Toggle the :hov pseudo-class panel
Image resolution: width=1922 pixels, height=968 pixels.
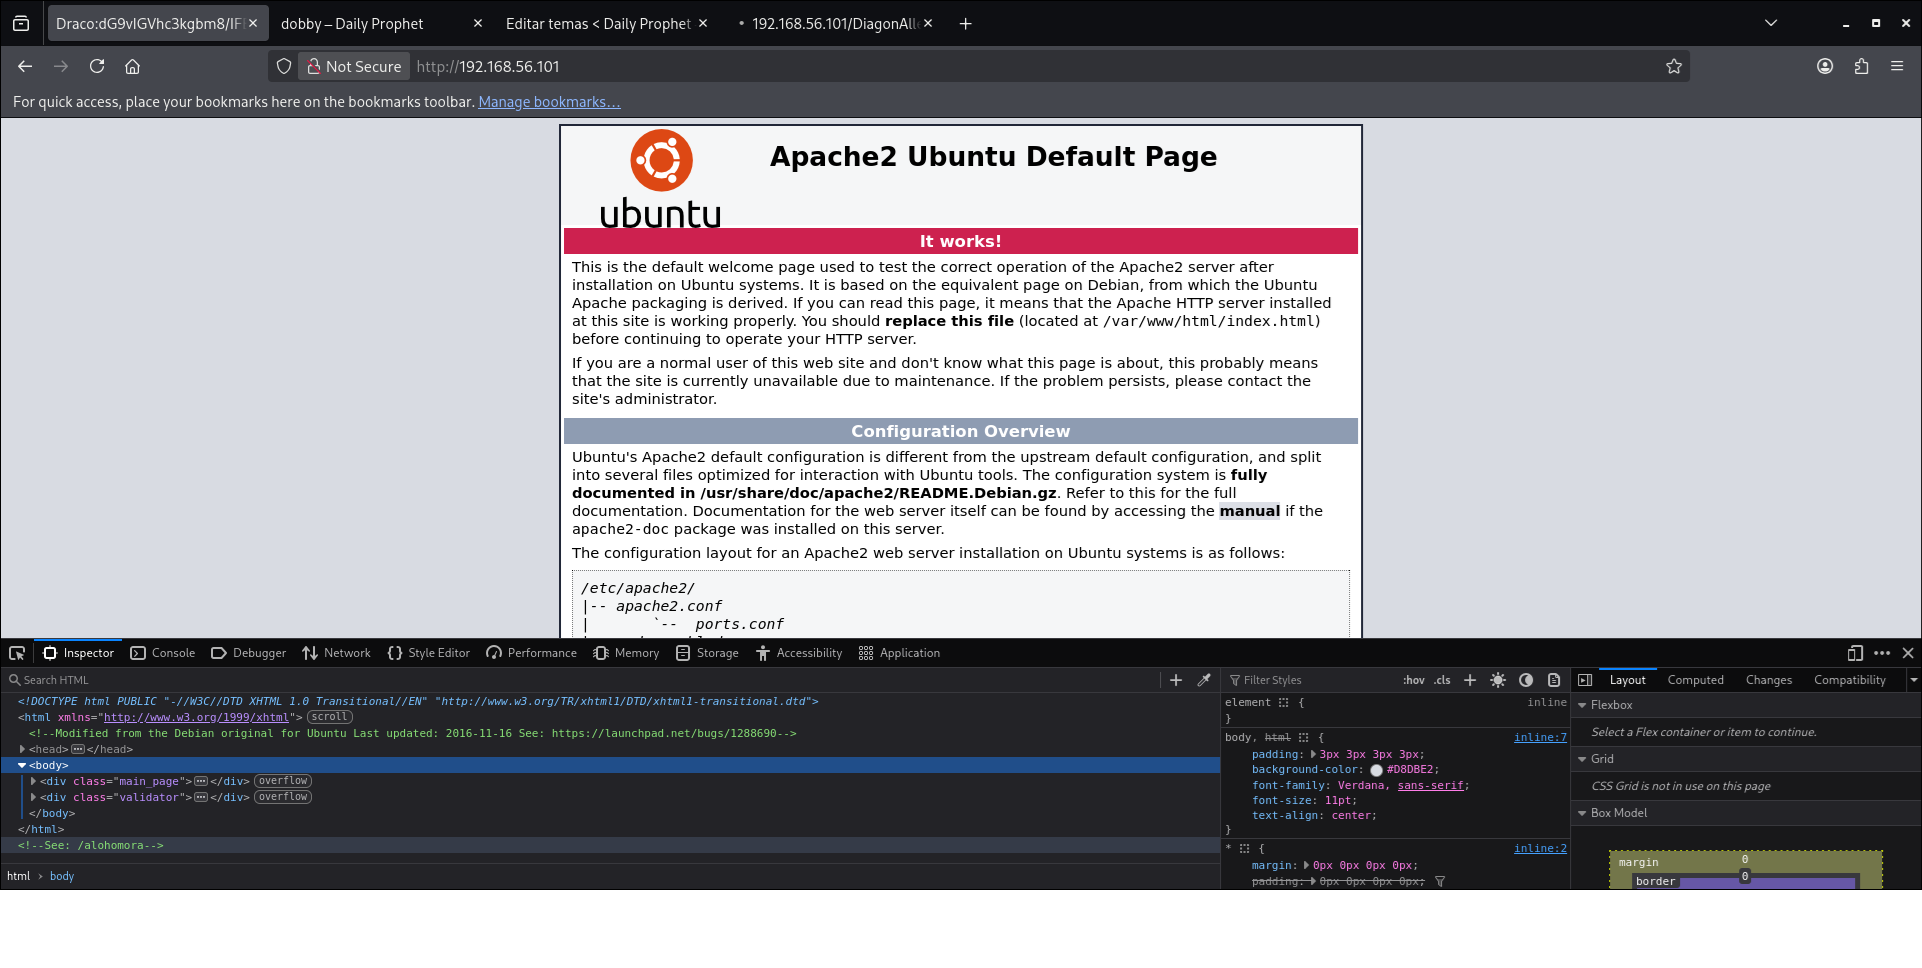pyautogui.click(x=1413, y=680)
